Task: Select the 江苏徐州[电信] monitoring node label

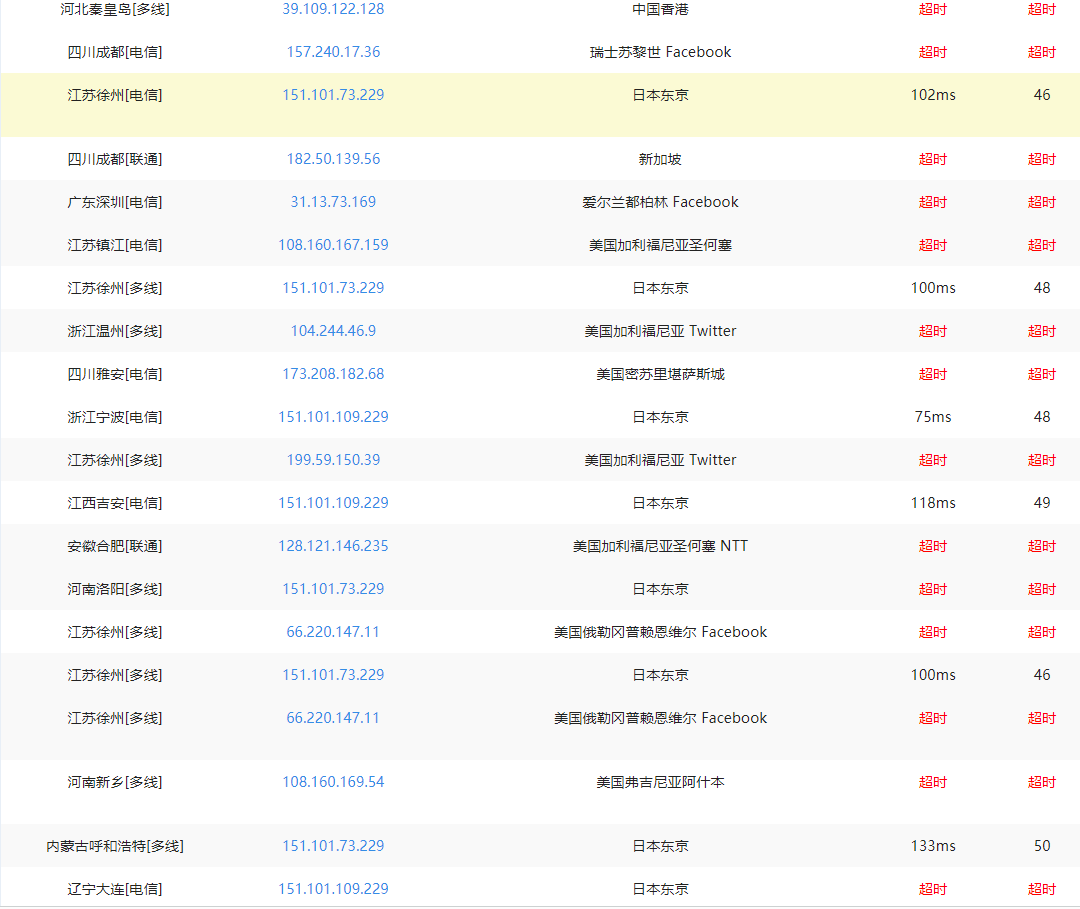Action: [x=113, y=95]
